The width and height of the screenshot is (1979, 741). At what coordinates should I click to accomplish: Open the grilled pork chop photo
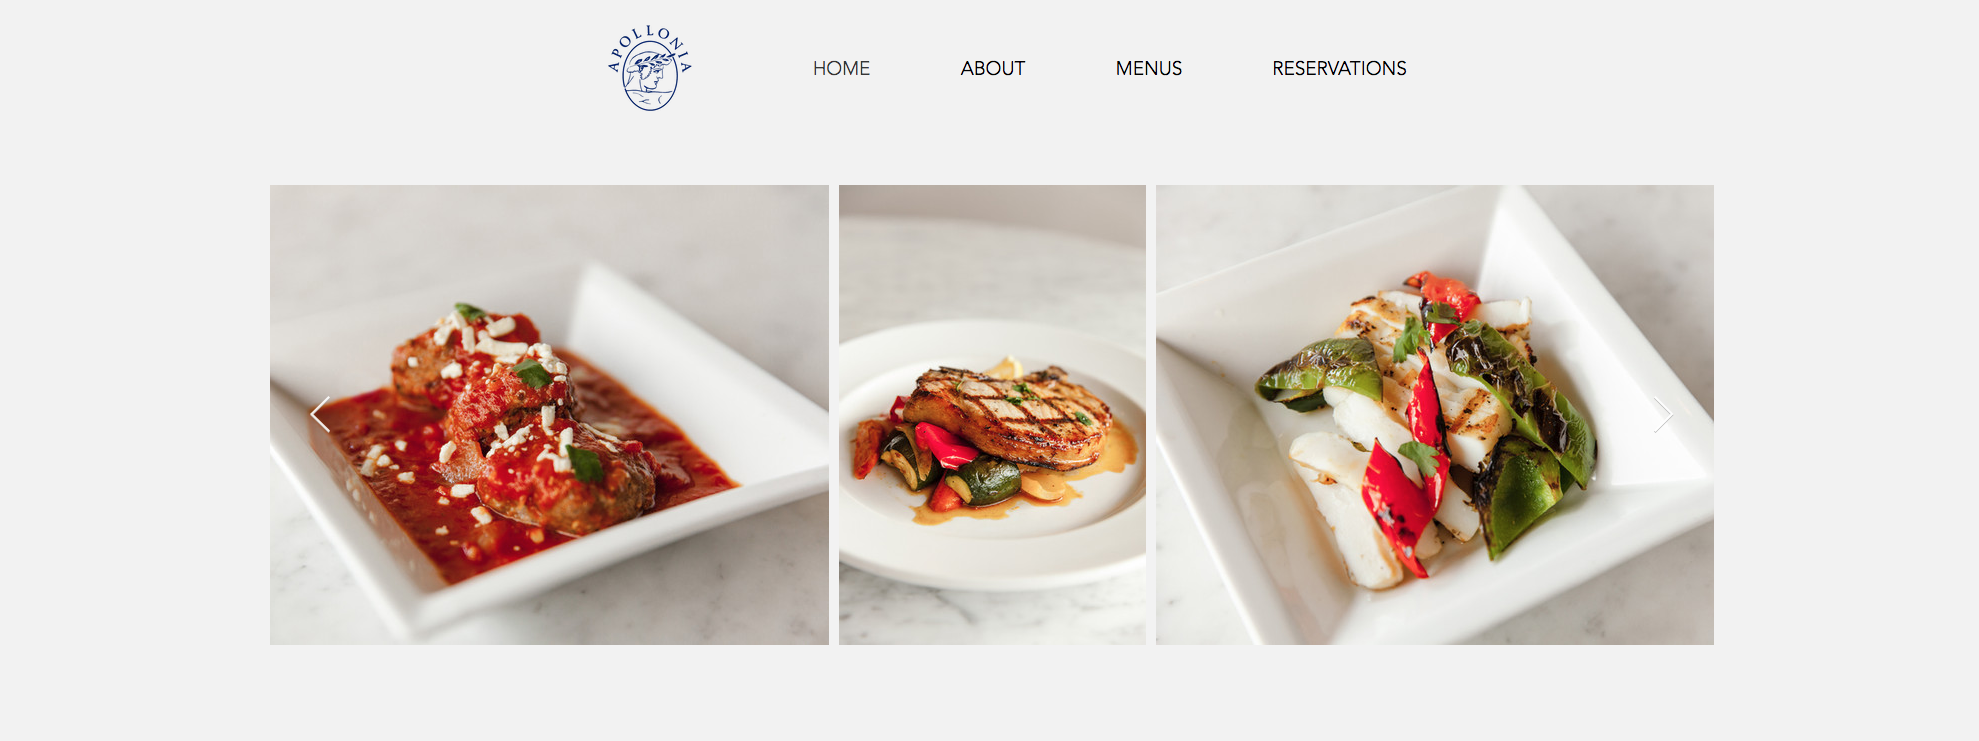tap(992, 415)
